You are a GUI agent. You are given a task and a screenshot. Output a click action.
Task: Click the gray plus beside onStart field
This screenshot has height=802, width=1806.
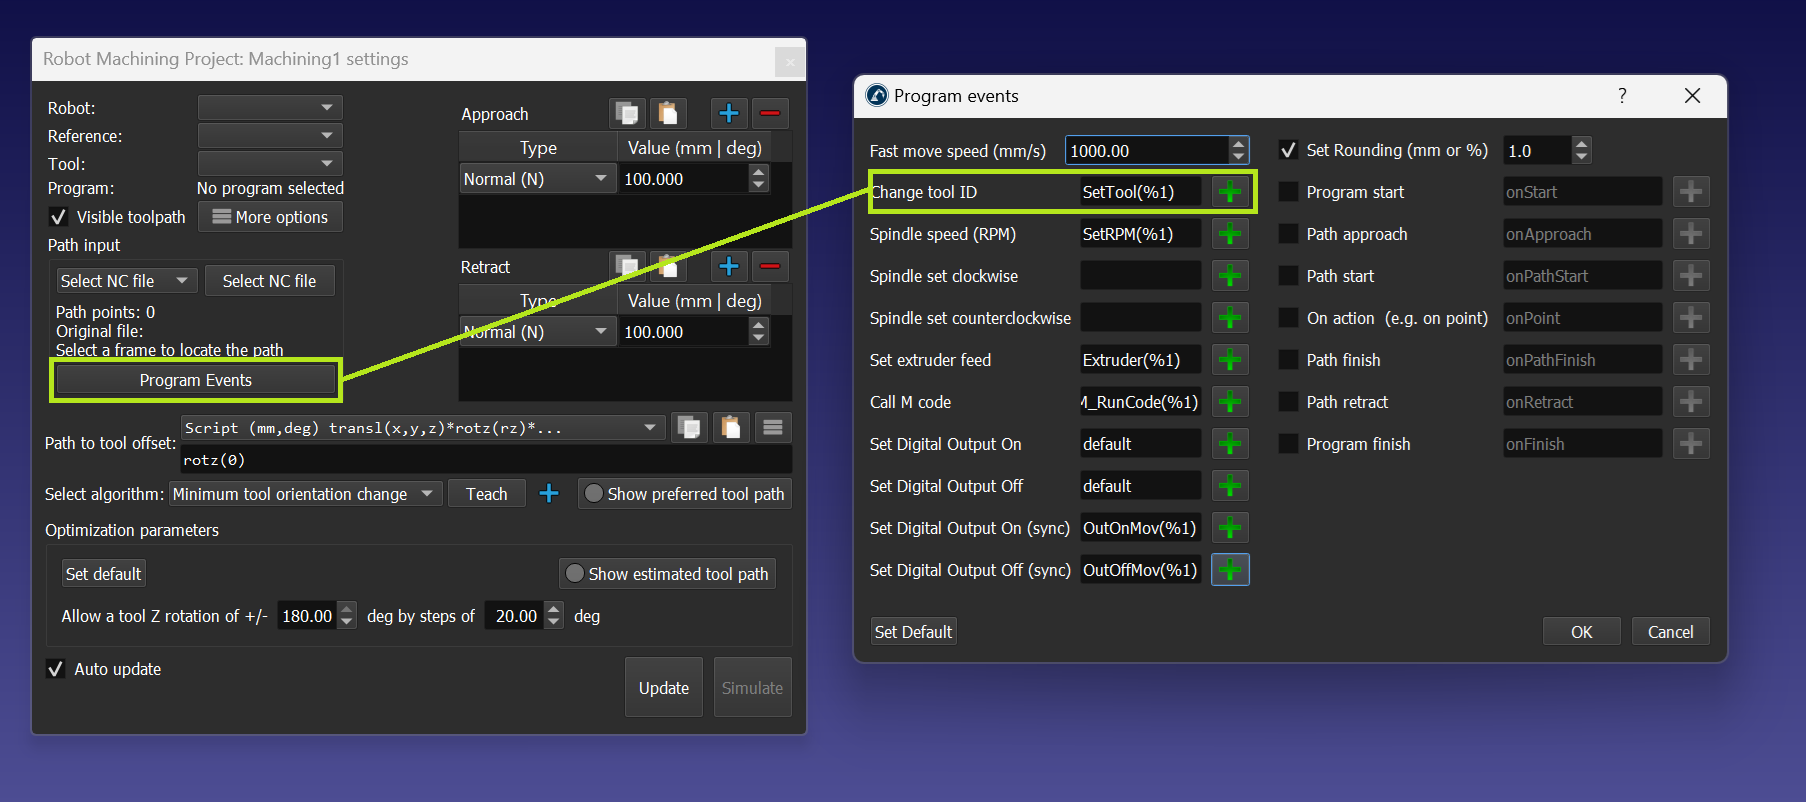1691,192
